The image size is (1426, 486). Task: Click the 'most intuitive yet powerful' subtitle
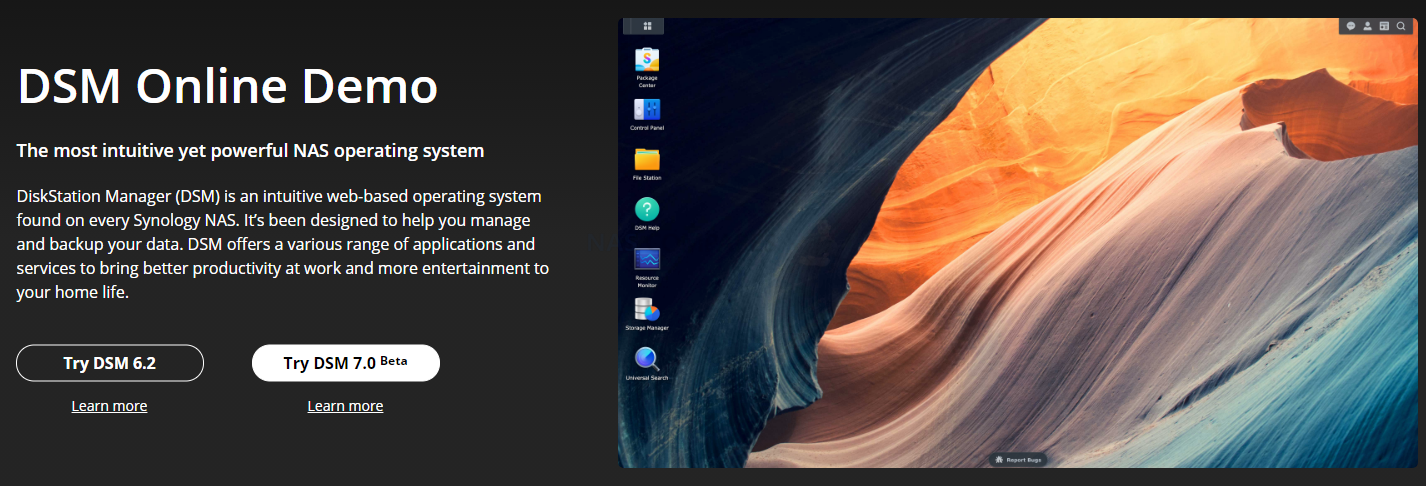coord(250,151)
